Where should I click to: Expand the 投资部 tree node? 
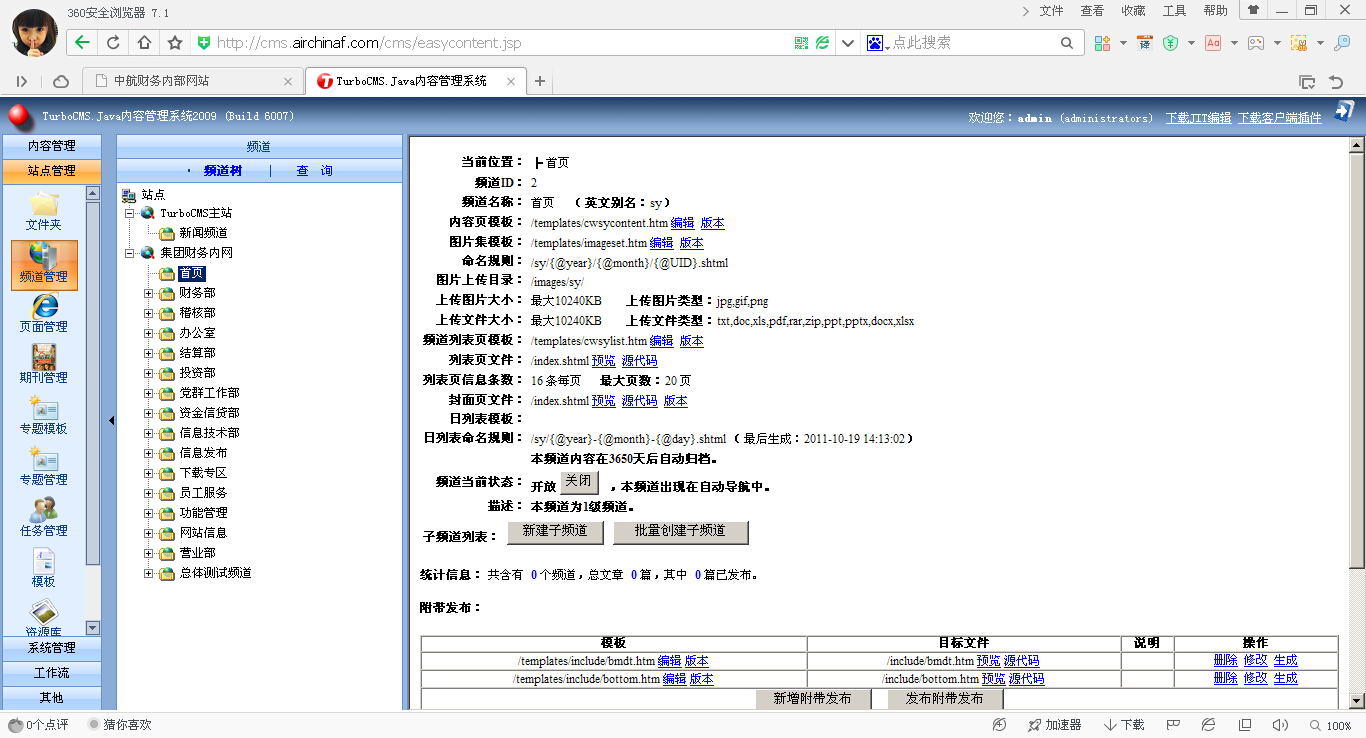pos(148,373)
